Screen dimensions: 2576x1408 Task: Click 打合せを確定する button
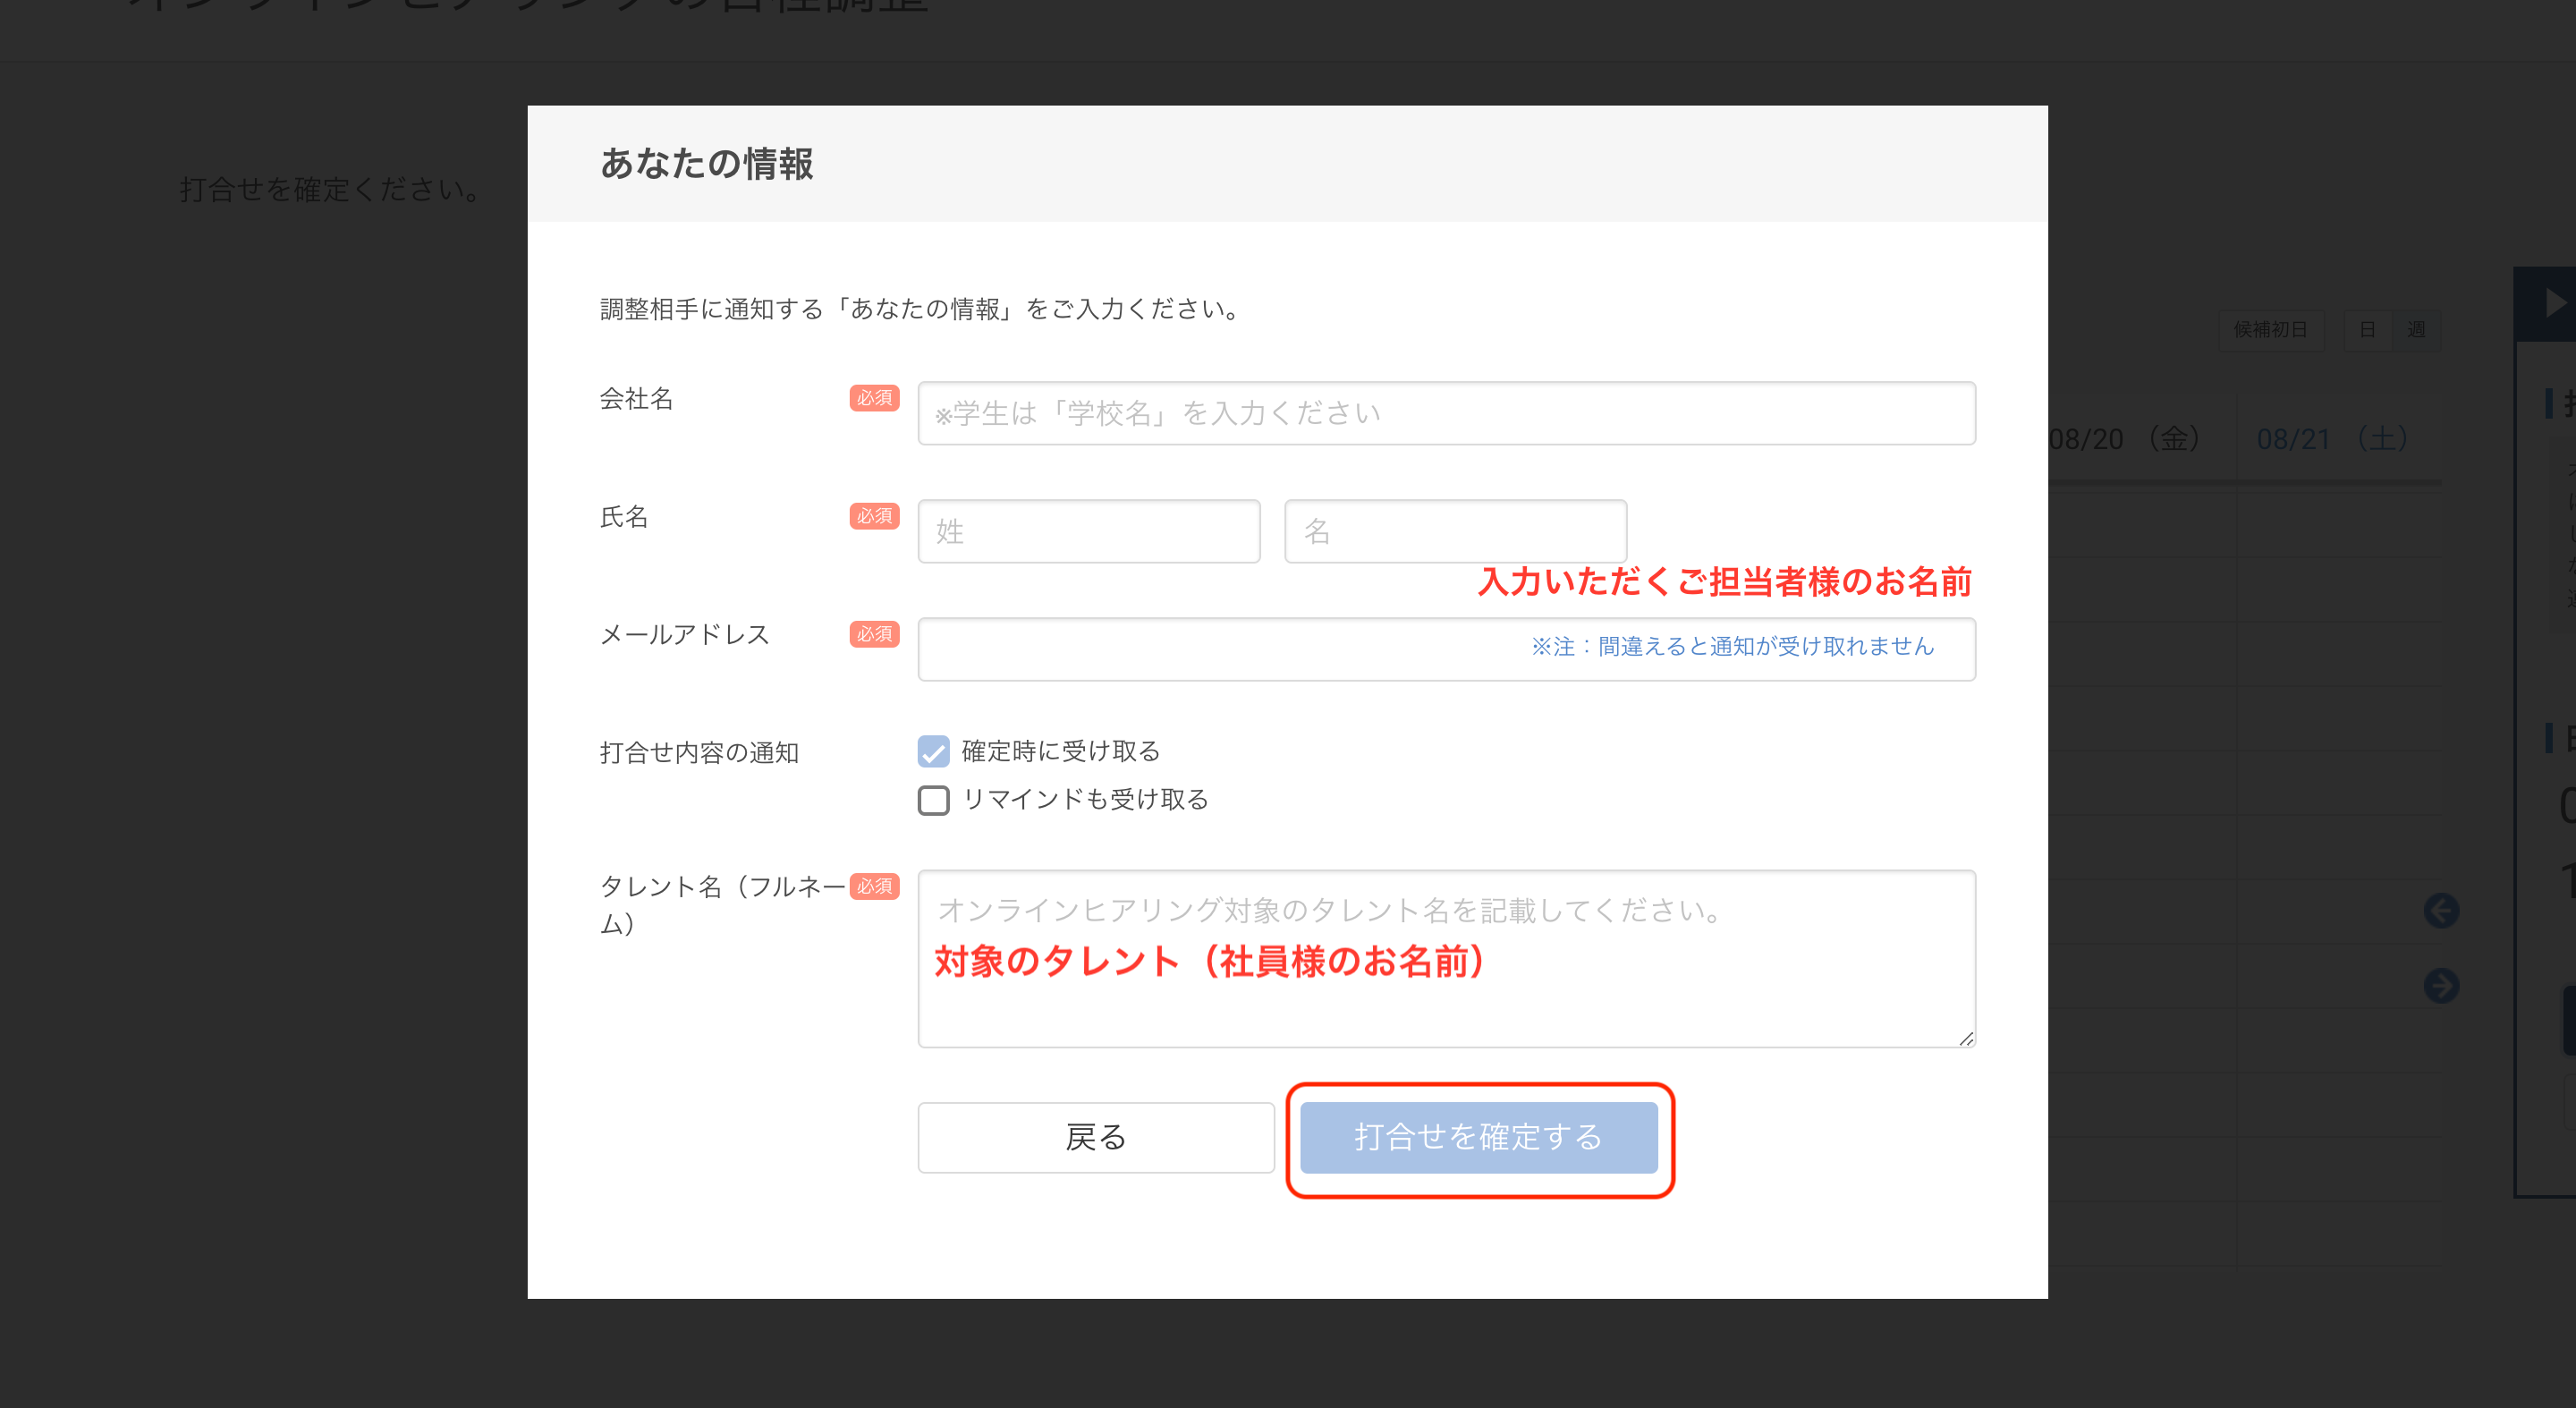[x=1478, y=1137]
